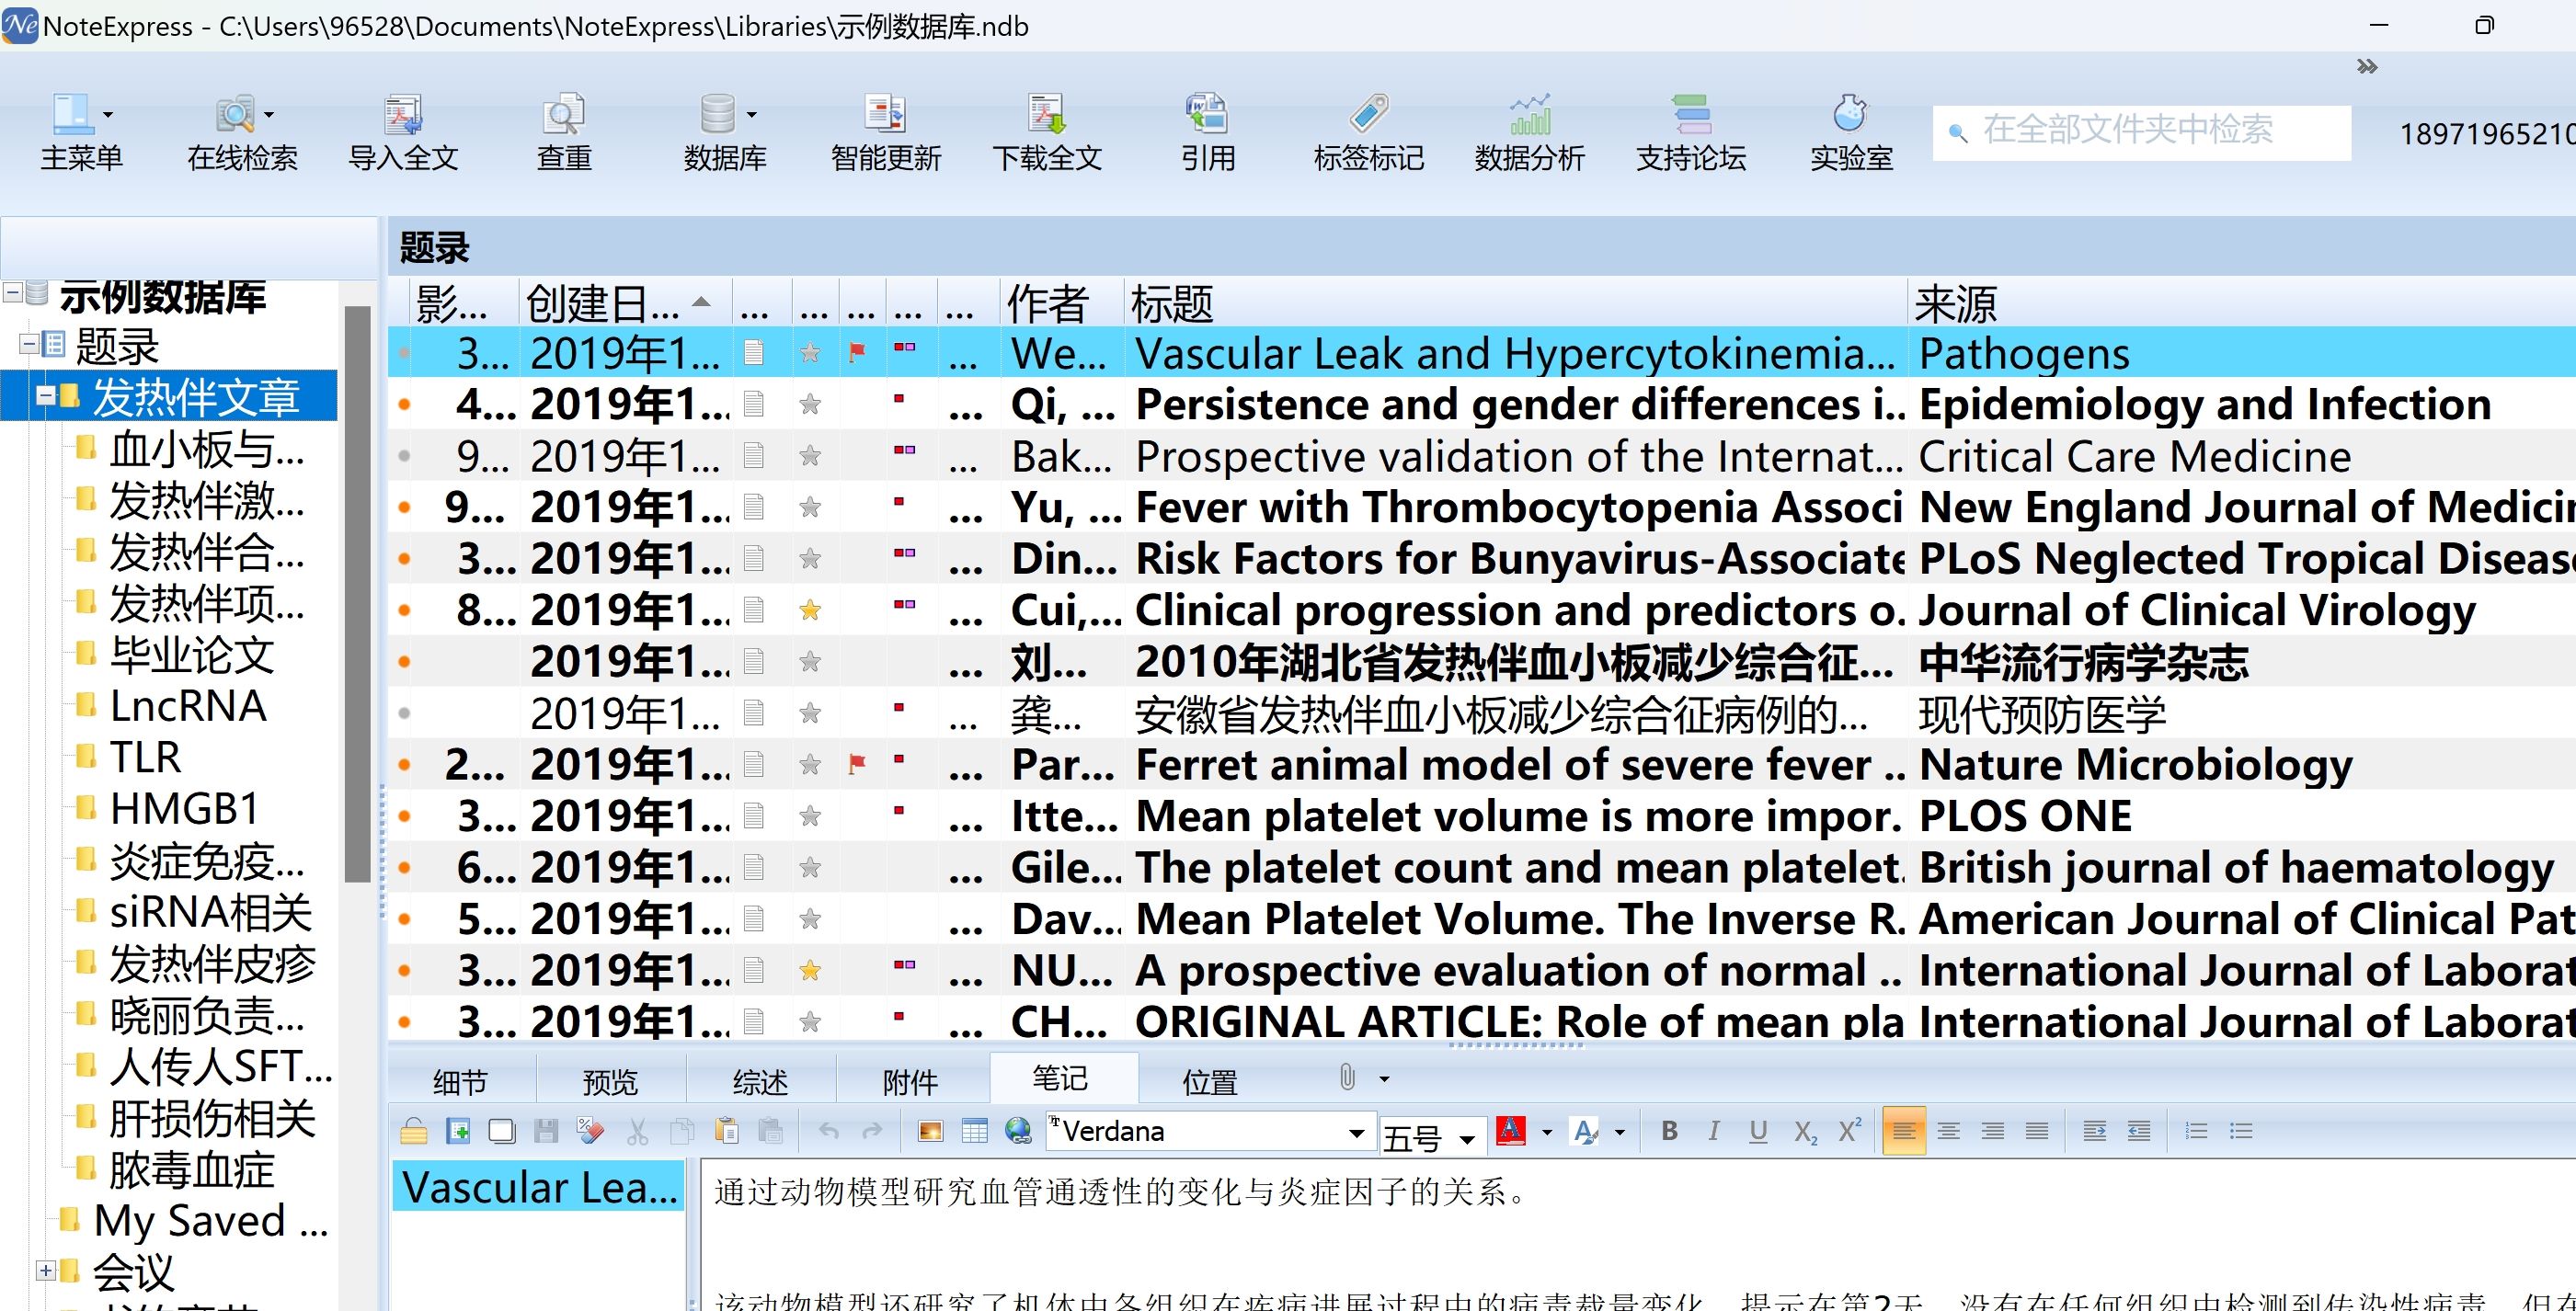
Task: Toggle underline formatting in note editor
Action: (1758, 1131)
